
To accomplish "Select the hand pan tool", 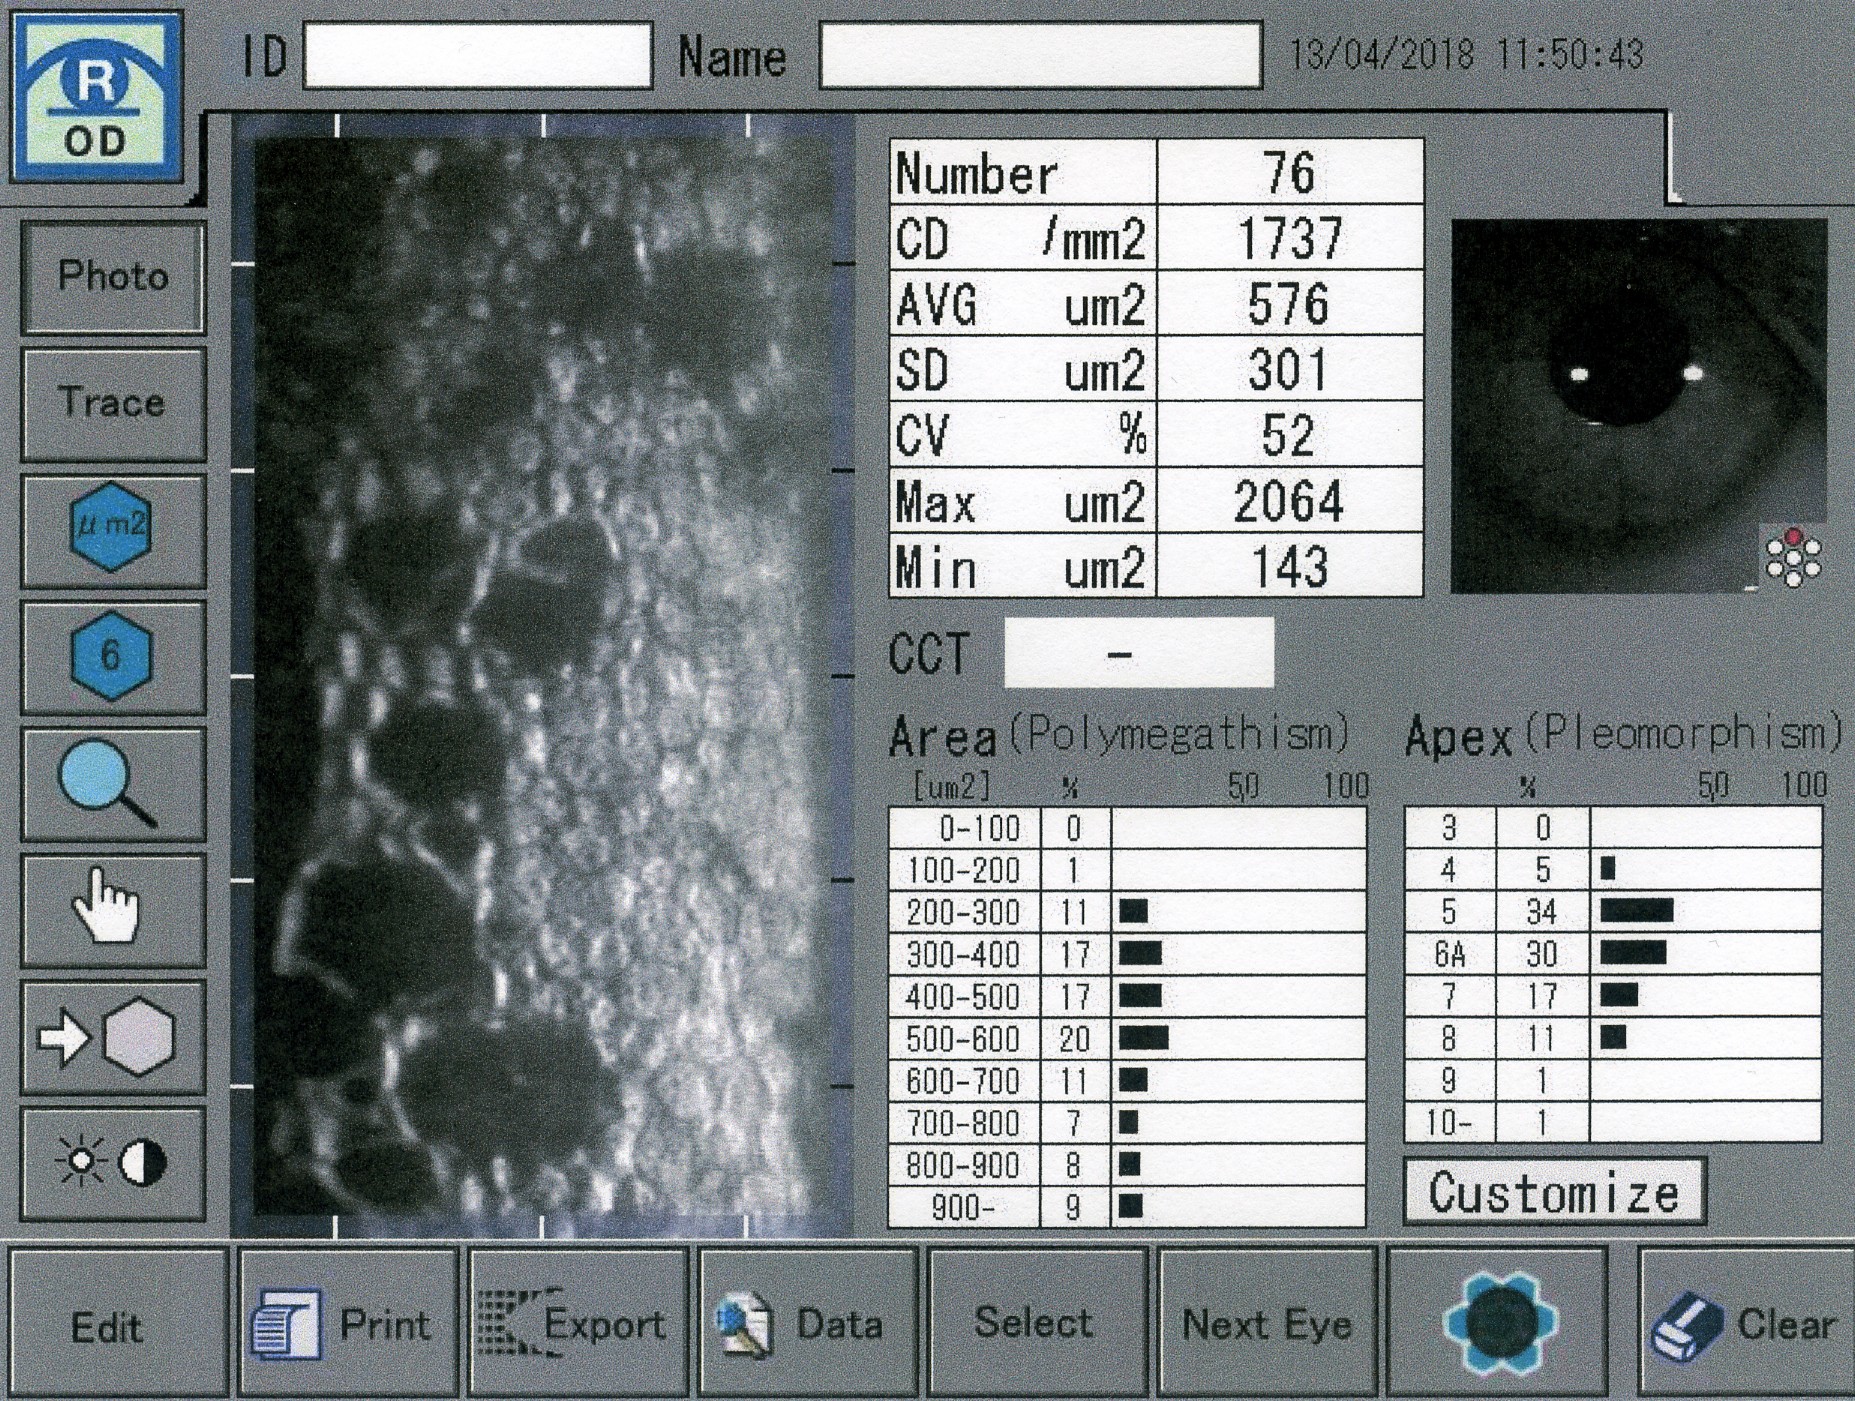I will (112, 909).
